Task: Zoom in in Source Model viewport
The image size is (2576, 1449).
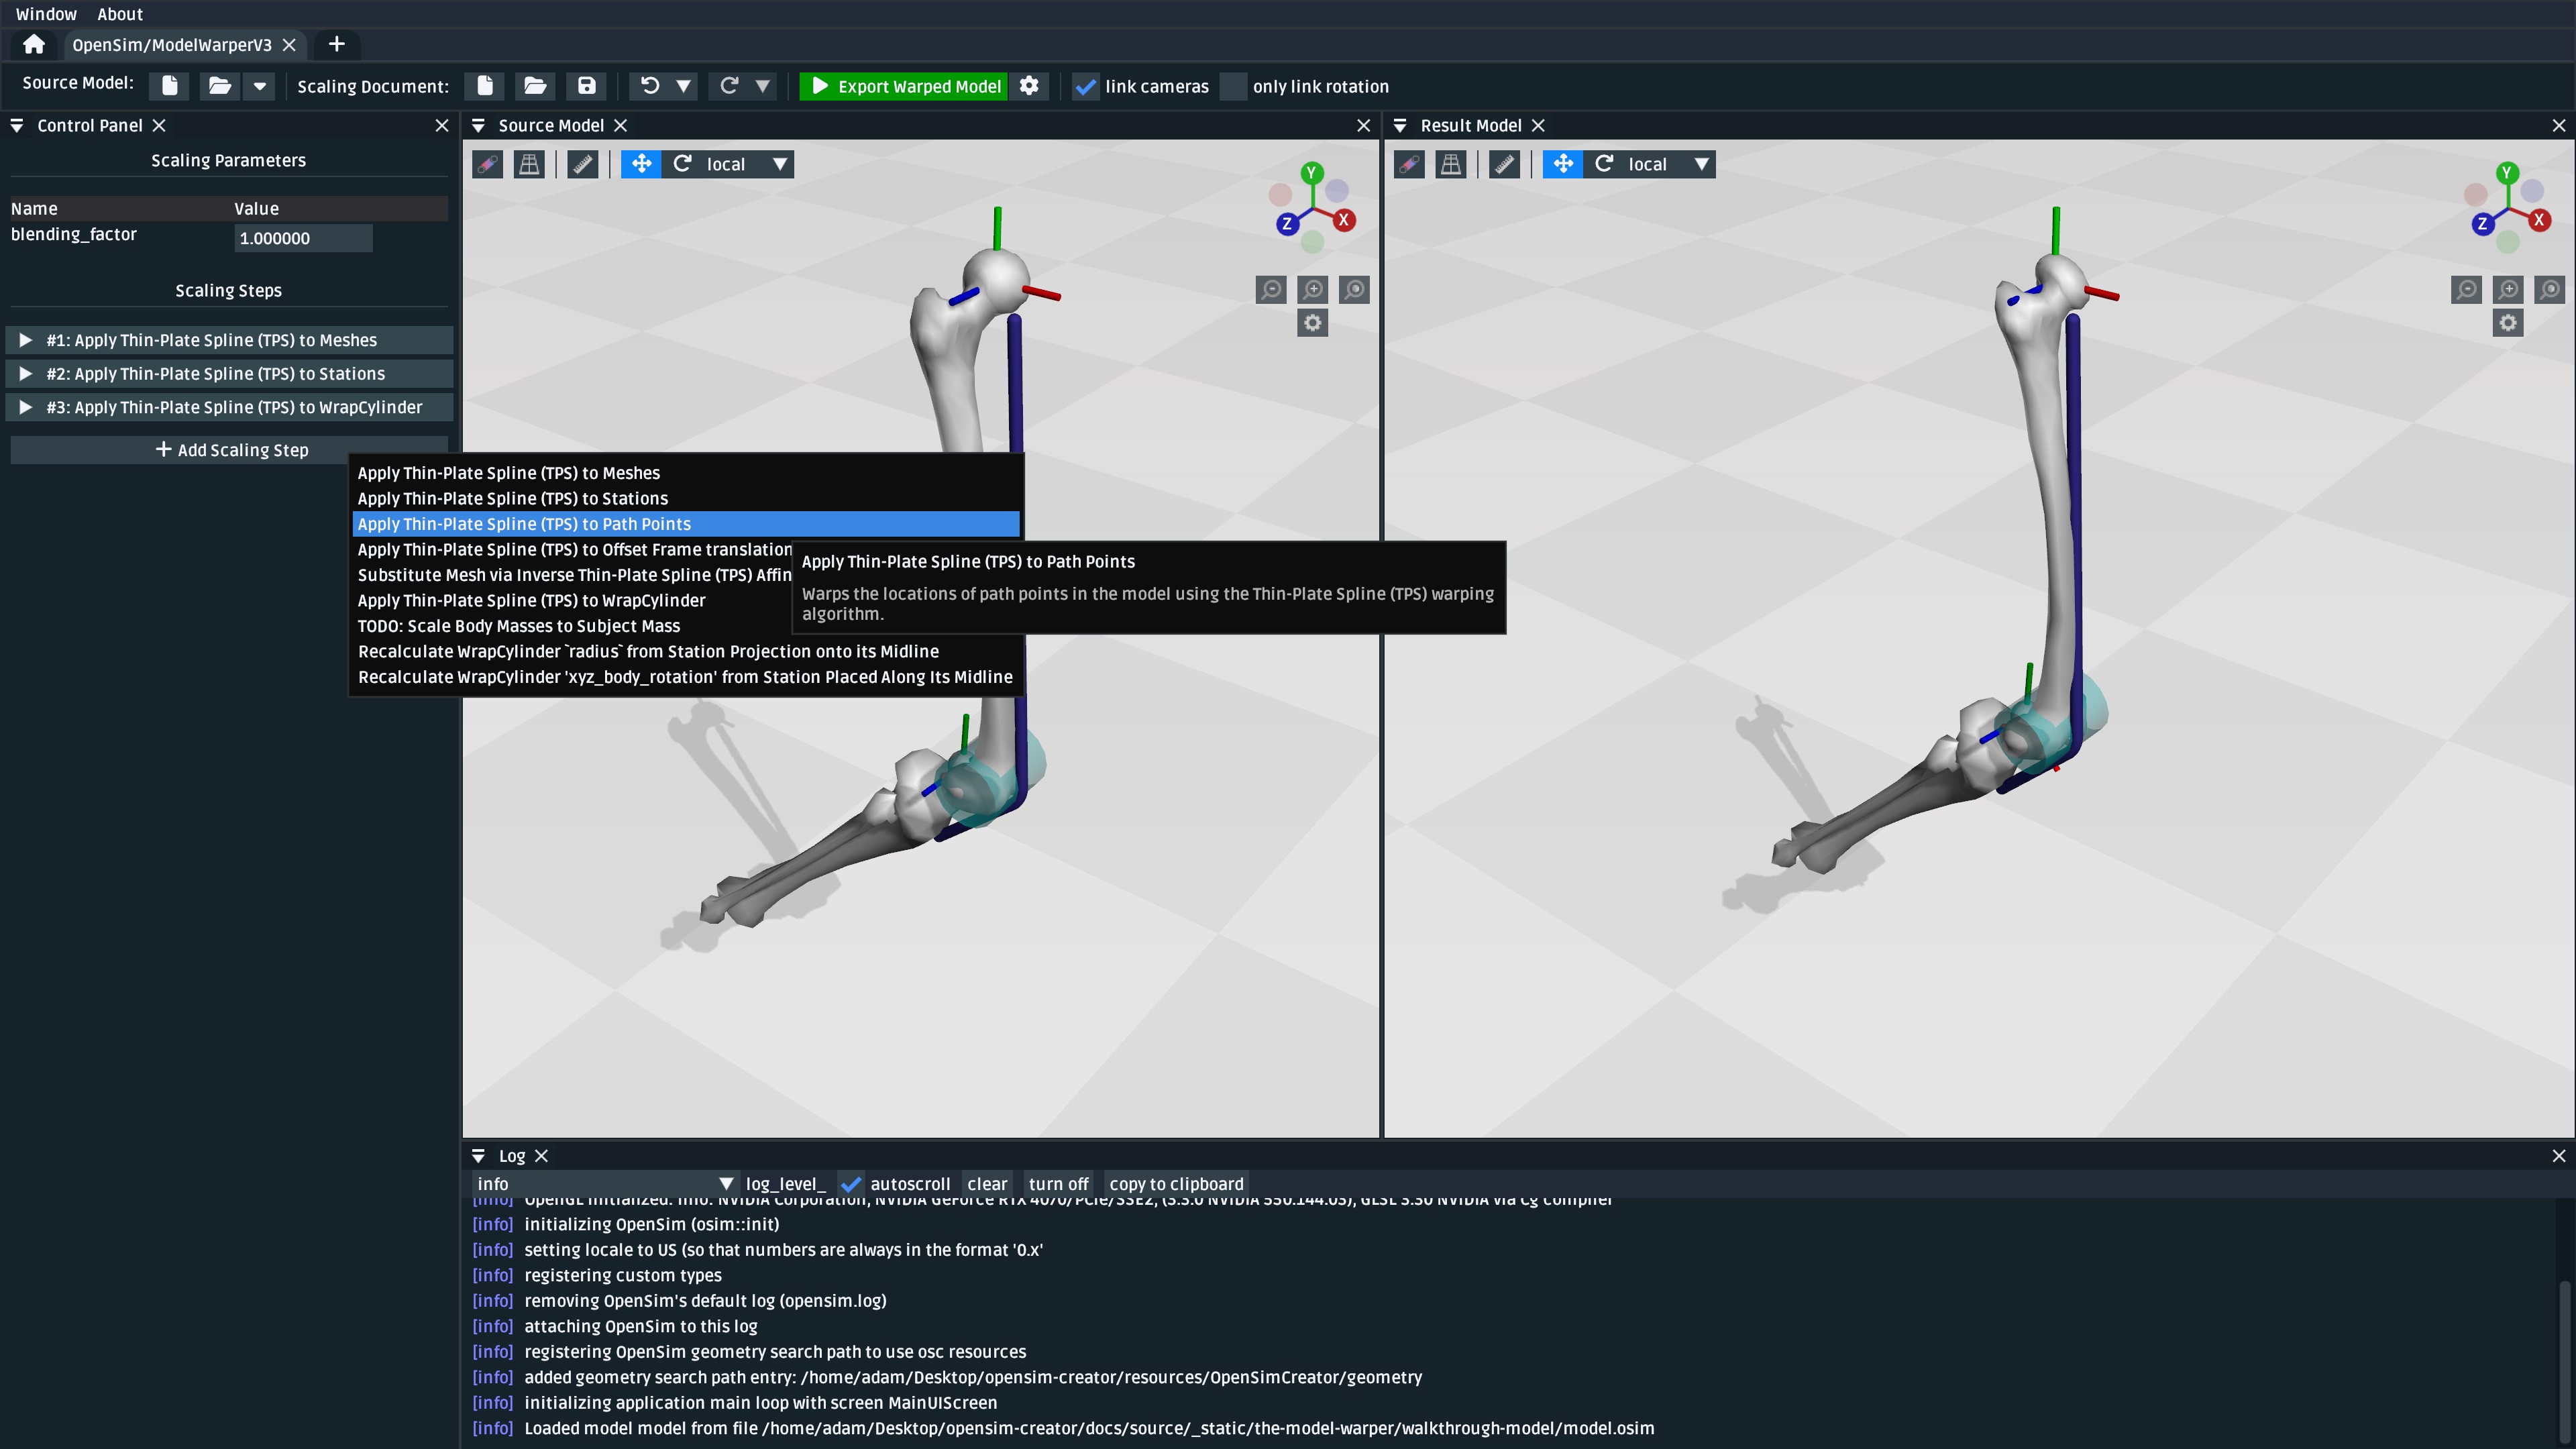Action: click(x=1313, y=290)
